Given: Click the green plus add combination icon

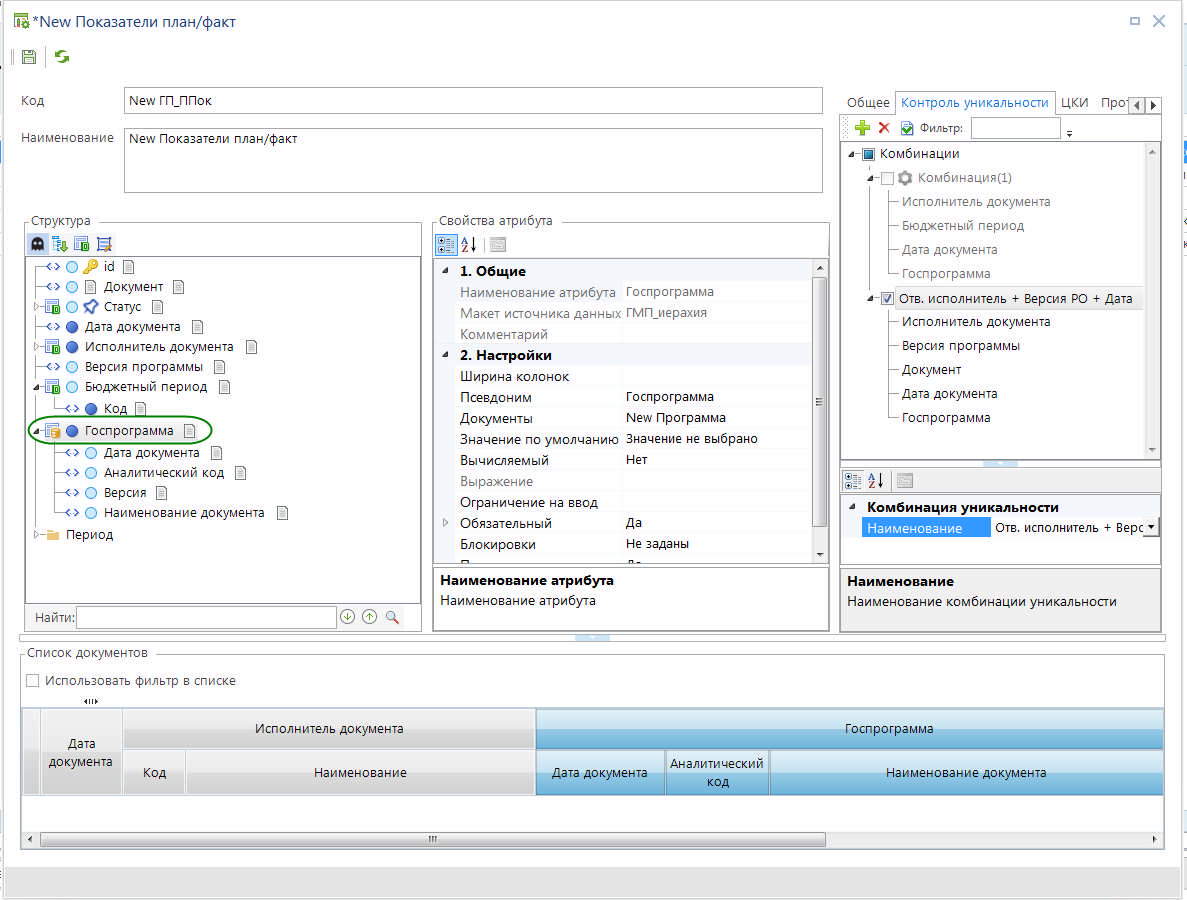Looking at the screenshot, I should point(862,128).
